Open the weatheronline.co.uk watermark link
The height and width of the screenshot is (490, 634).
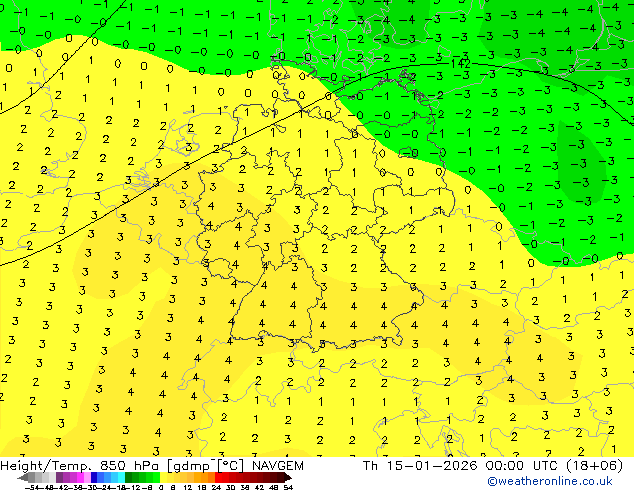pos(550,482)
